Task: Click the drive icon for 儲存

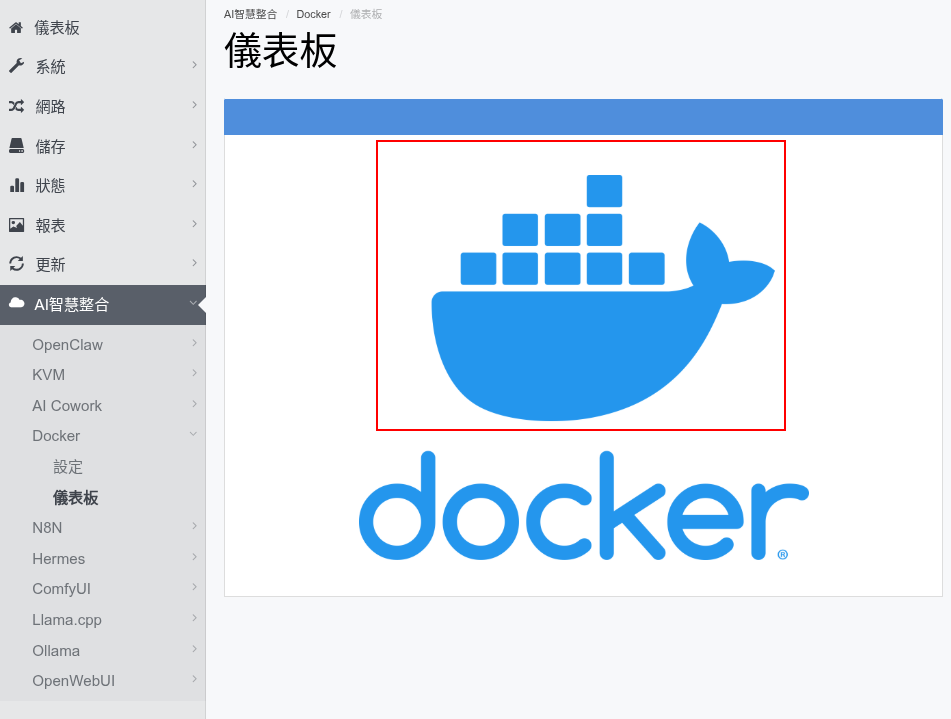Action: coord(16,146)
